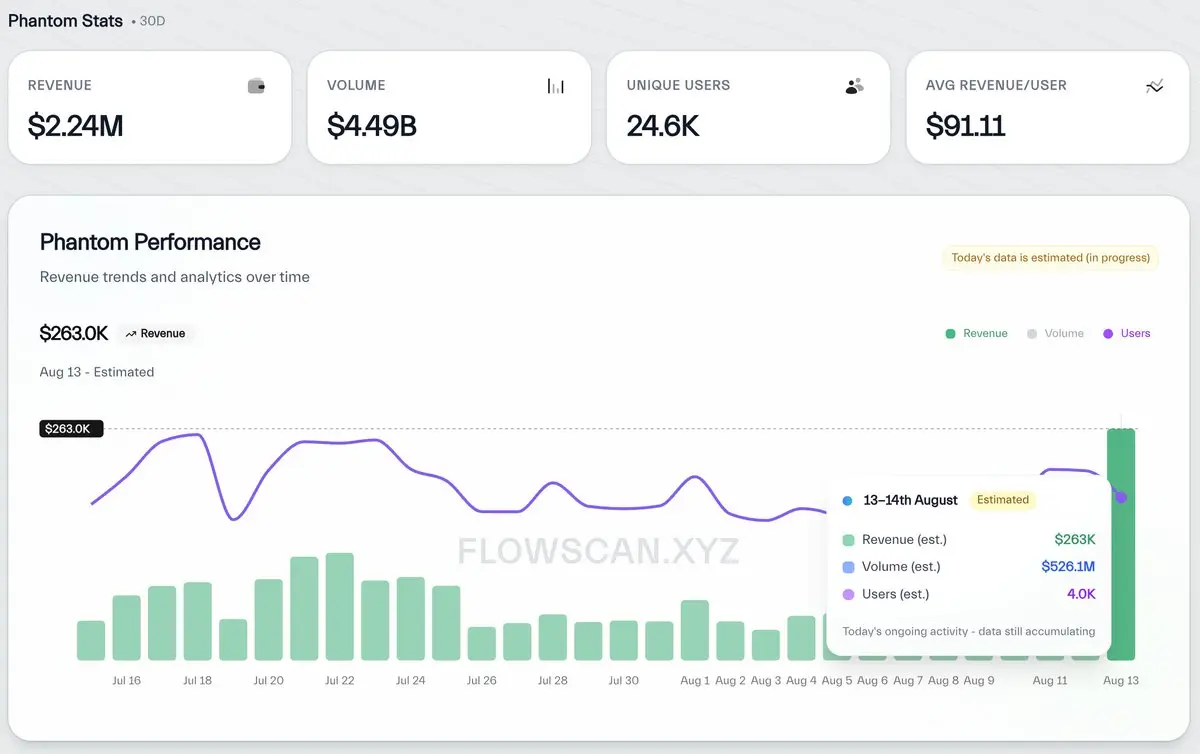Click the $263.0K y-axis value label
This screenshot has width=1200, height=754.
(71, 429)
